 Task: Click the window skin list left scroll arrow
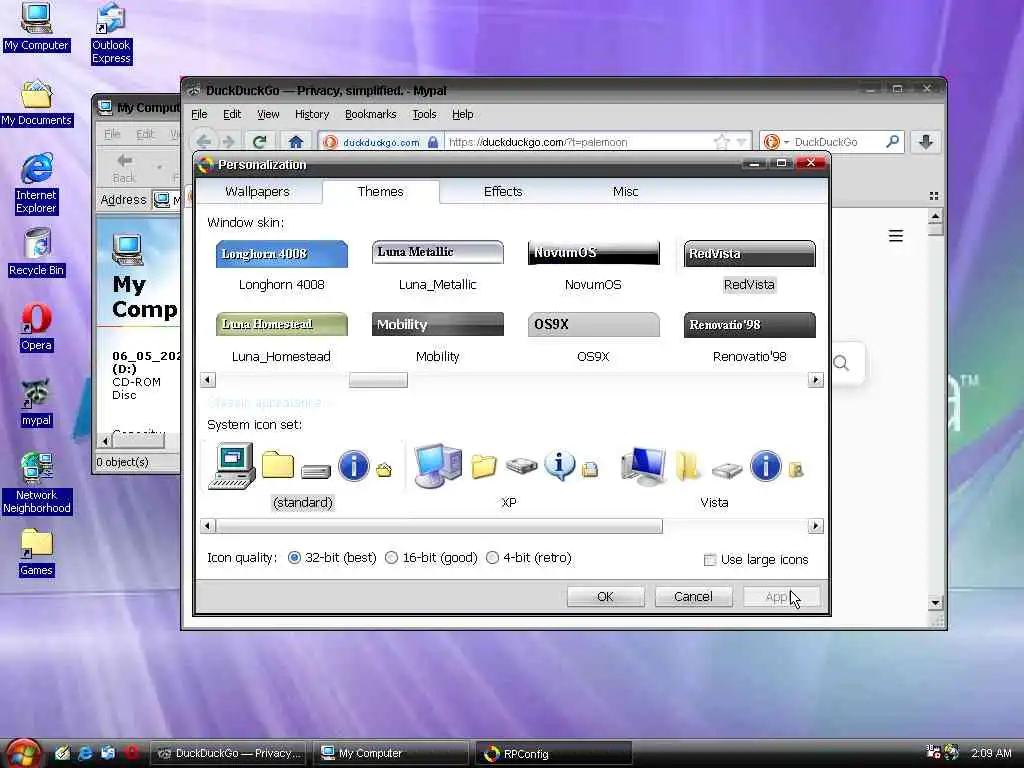pos(208,379)
